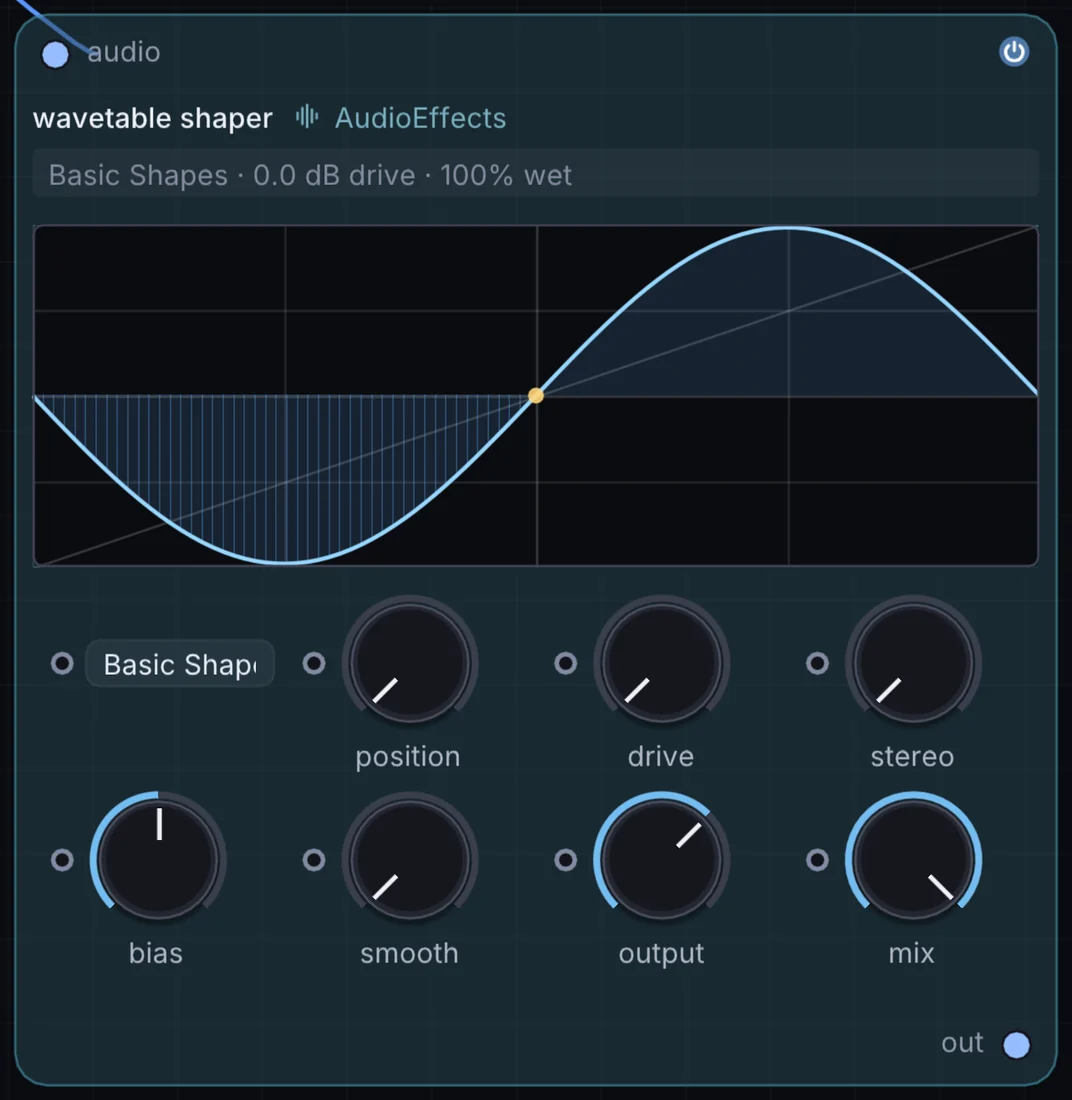Click the waveshaper curve display
The image size is (1072, 1100).
click(x=536, y=396)
